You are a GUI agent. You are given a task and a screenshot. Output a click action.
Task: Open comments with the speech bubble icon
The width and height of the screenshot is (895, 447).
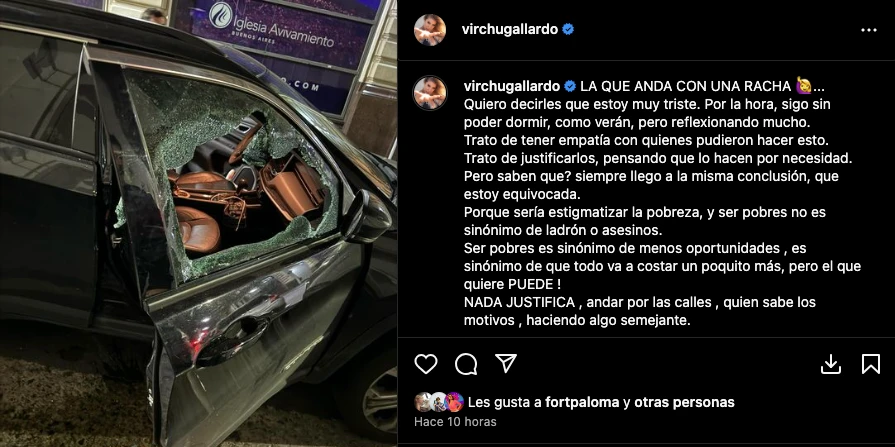466,364
